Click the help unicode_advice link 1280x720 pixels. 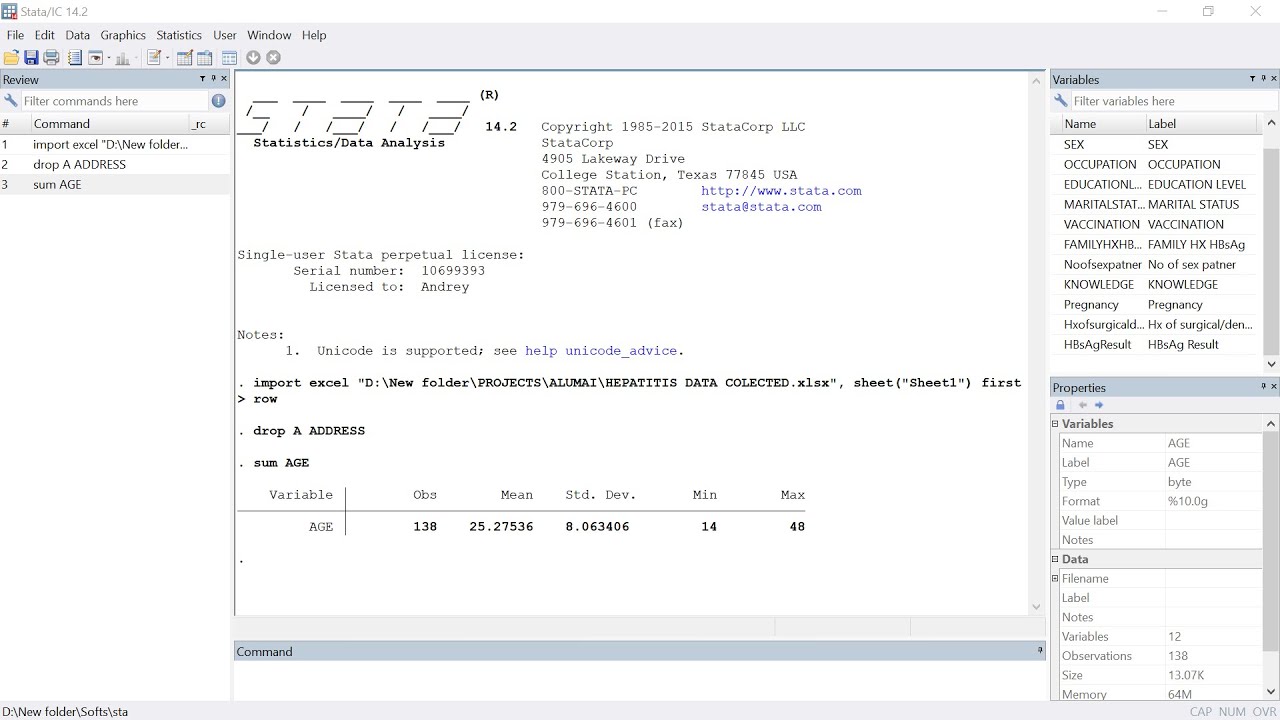pyautogui.click(x=601, y=351)
